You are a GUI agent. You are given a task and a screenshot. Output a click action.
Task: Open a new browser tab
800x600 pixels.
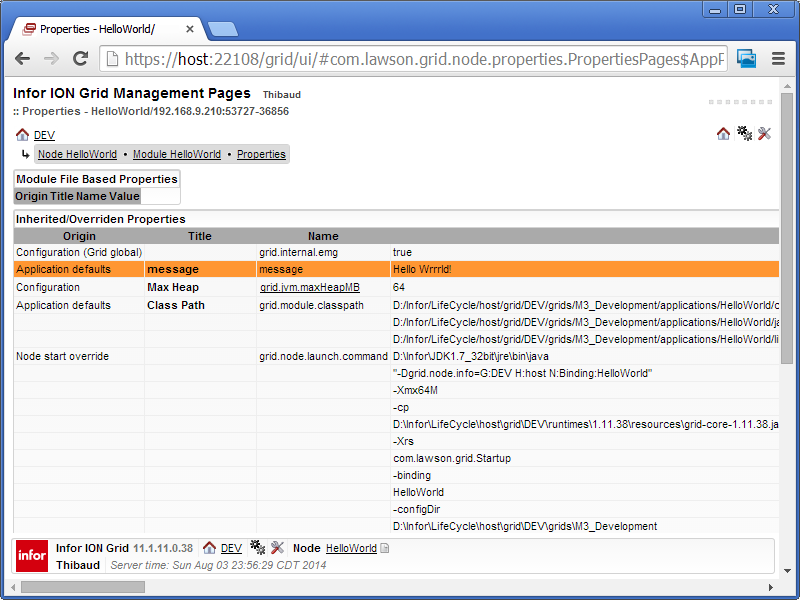222,29
